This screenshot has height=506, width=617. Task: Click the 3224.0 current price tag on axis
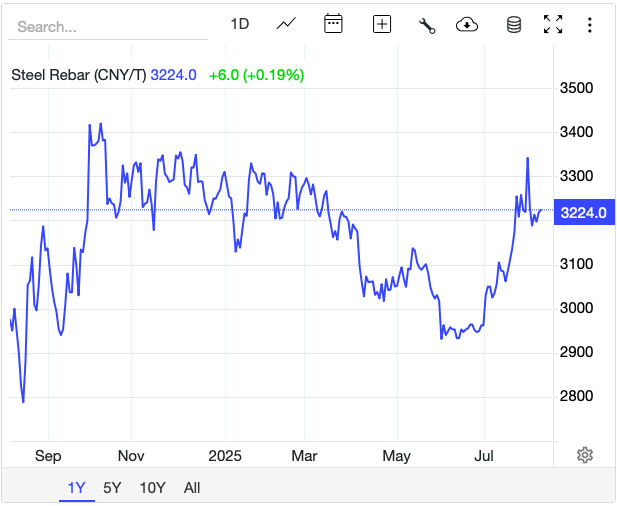coord(583,212)
